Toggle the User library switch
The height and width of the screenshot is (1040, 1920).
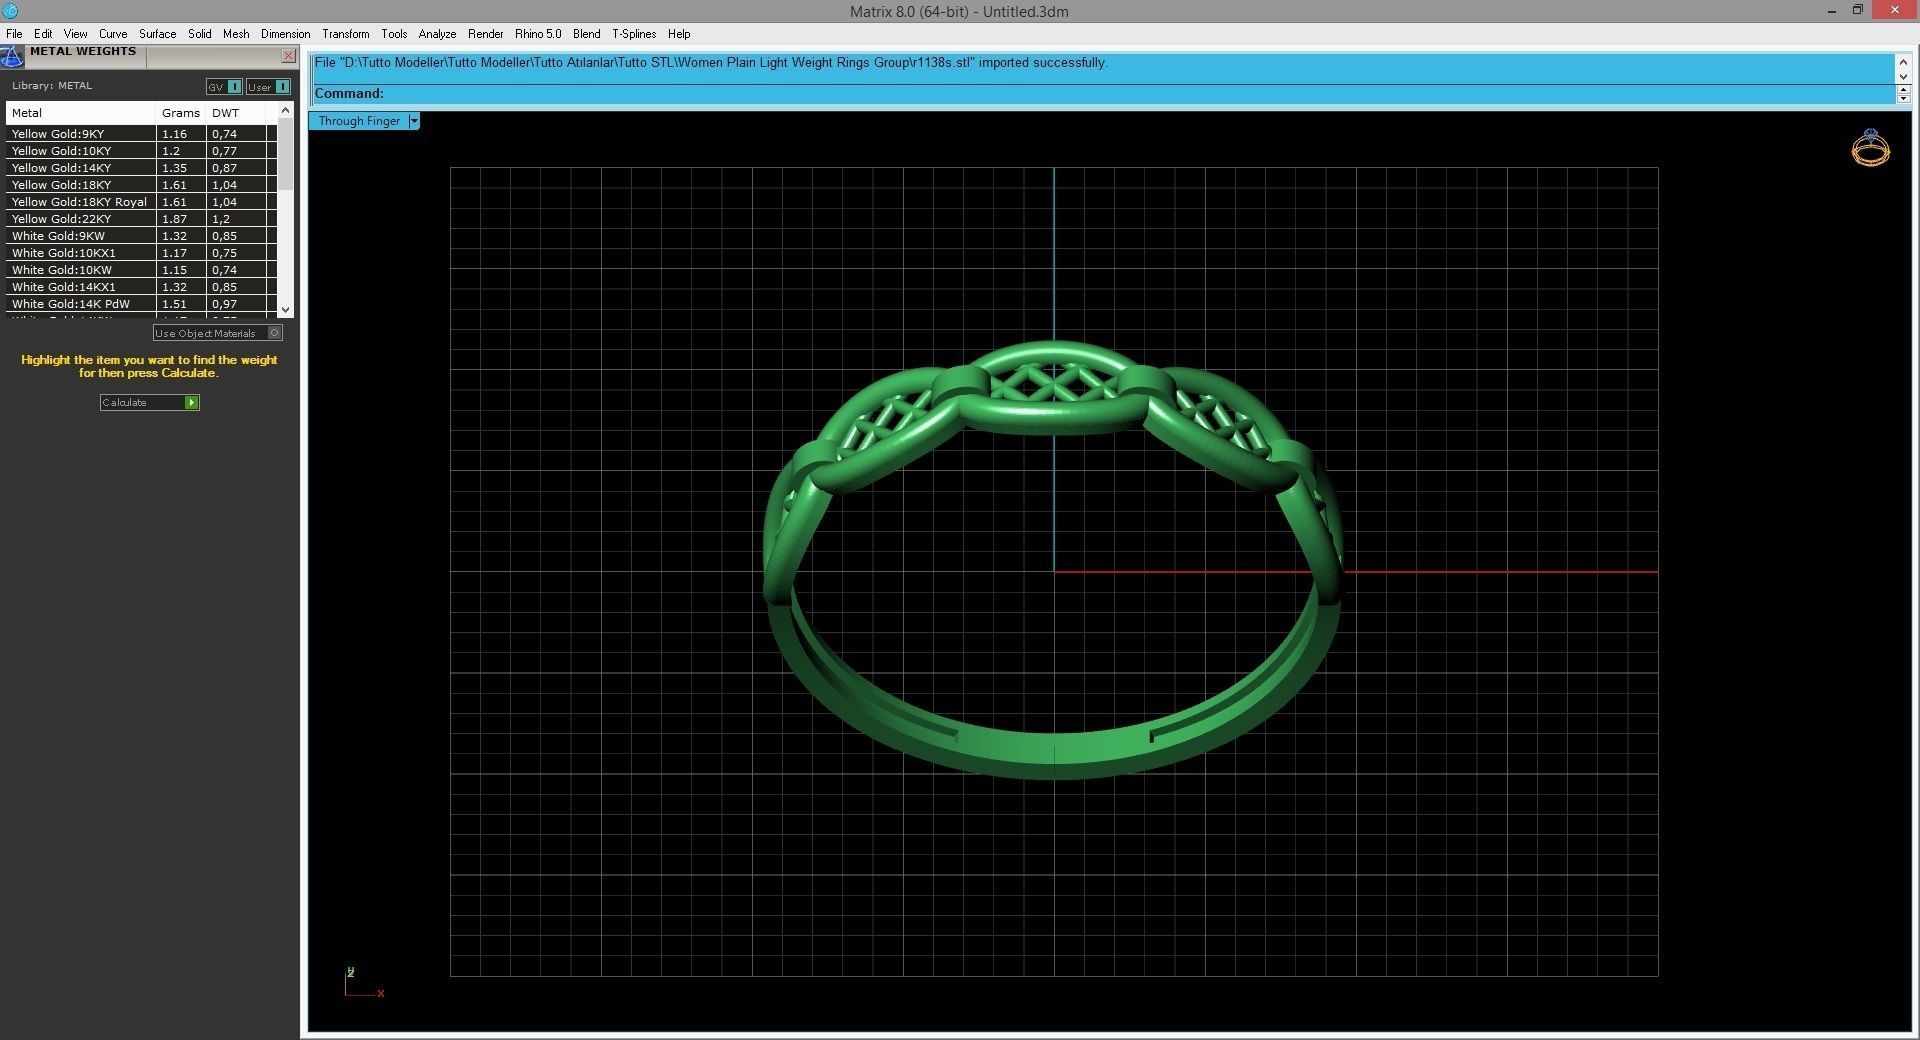(268, 87)
